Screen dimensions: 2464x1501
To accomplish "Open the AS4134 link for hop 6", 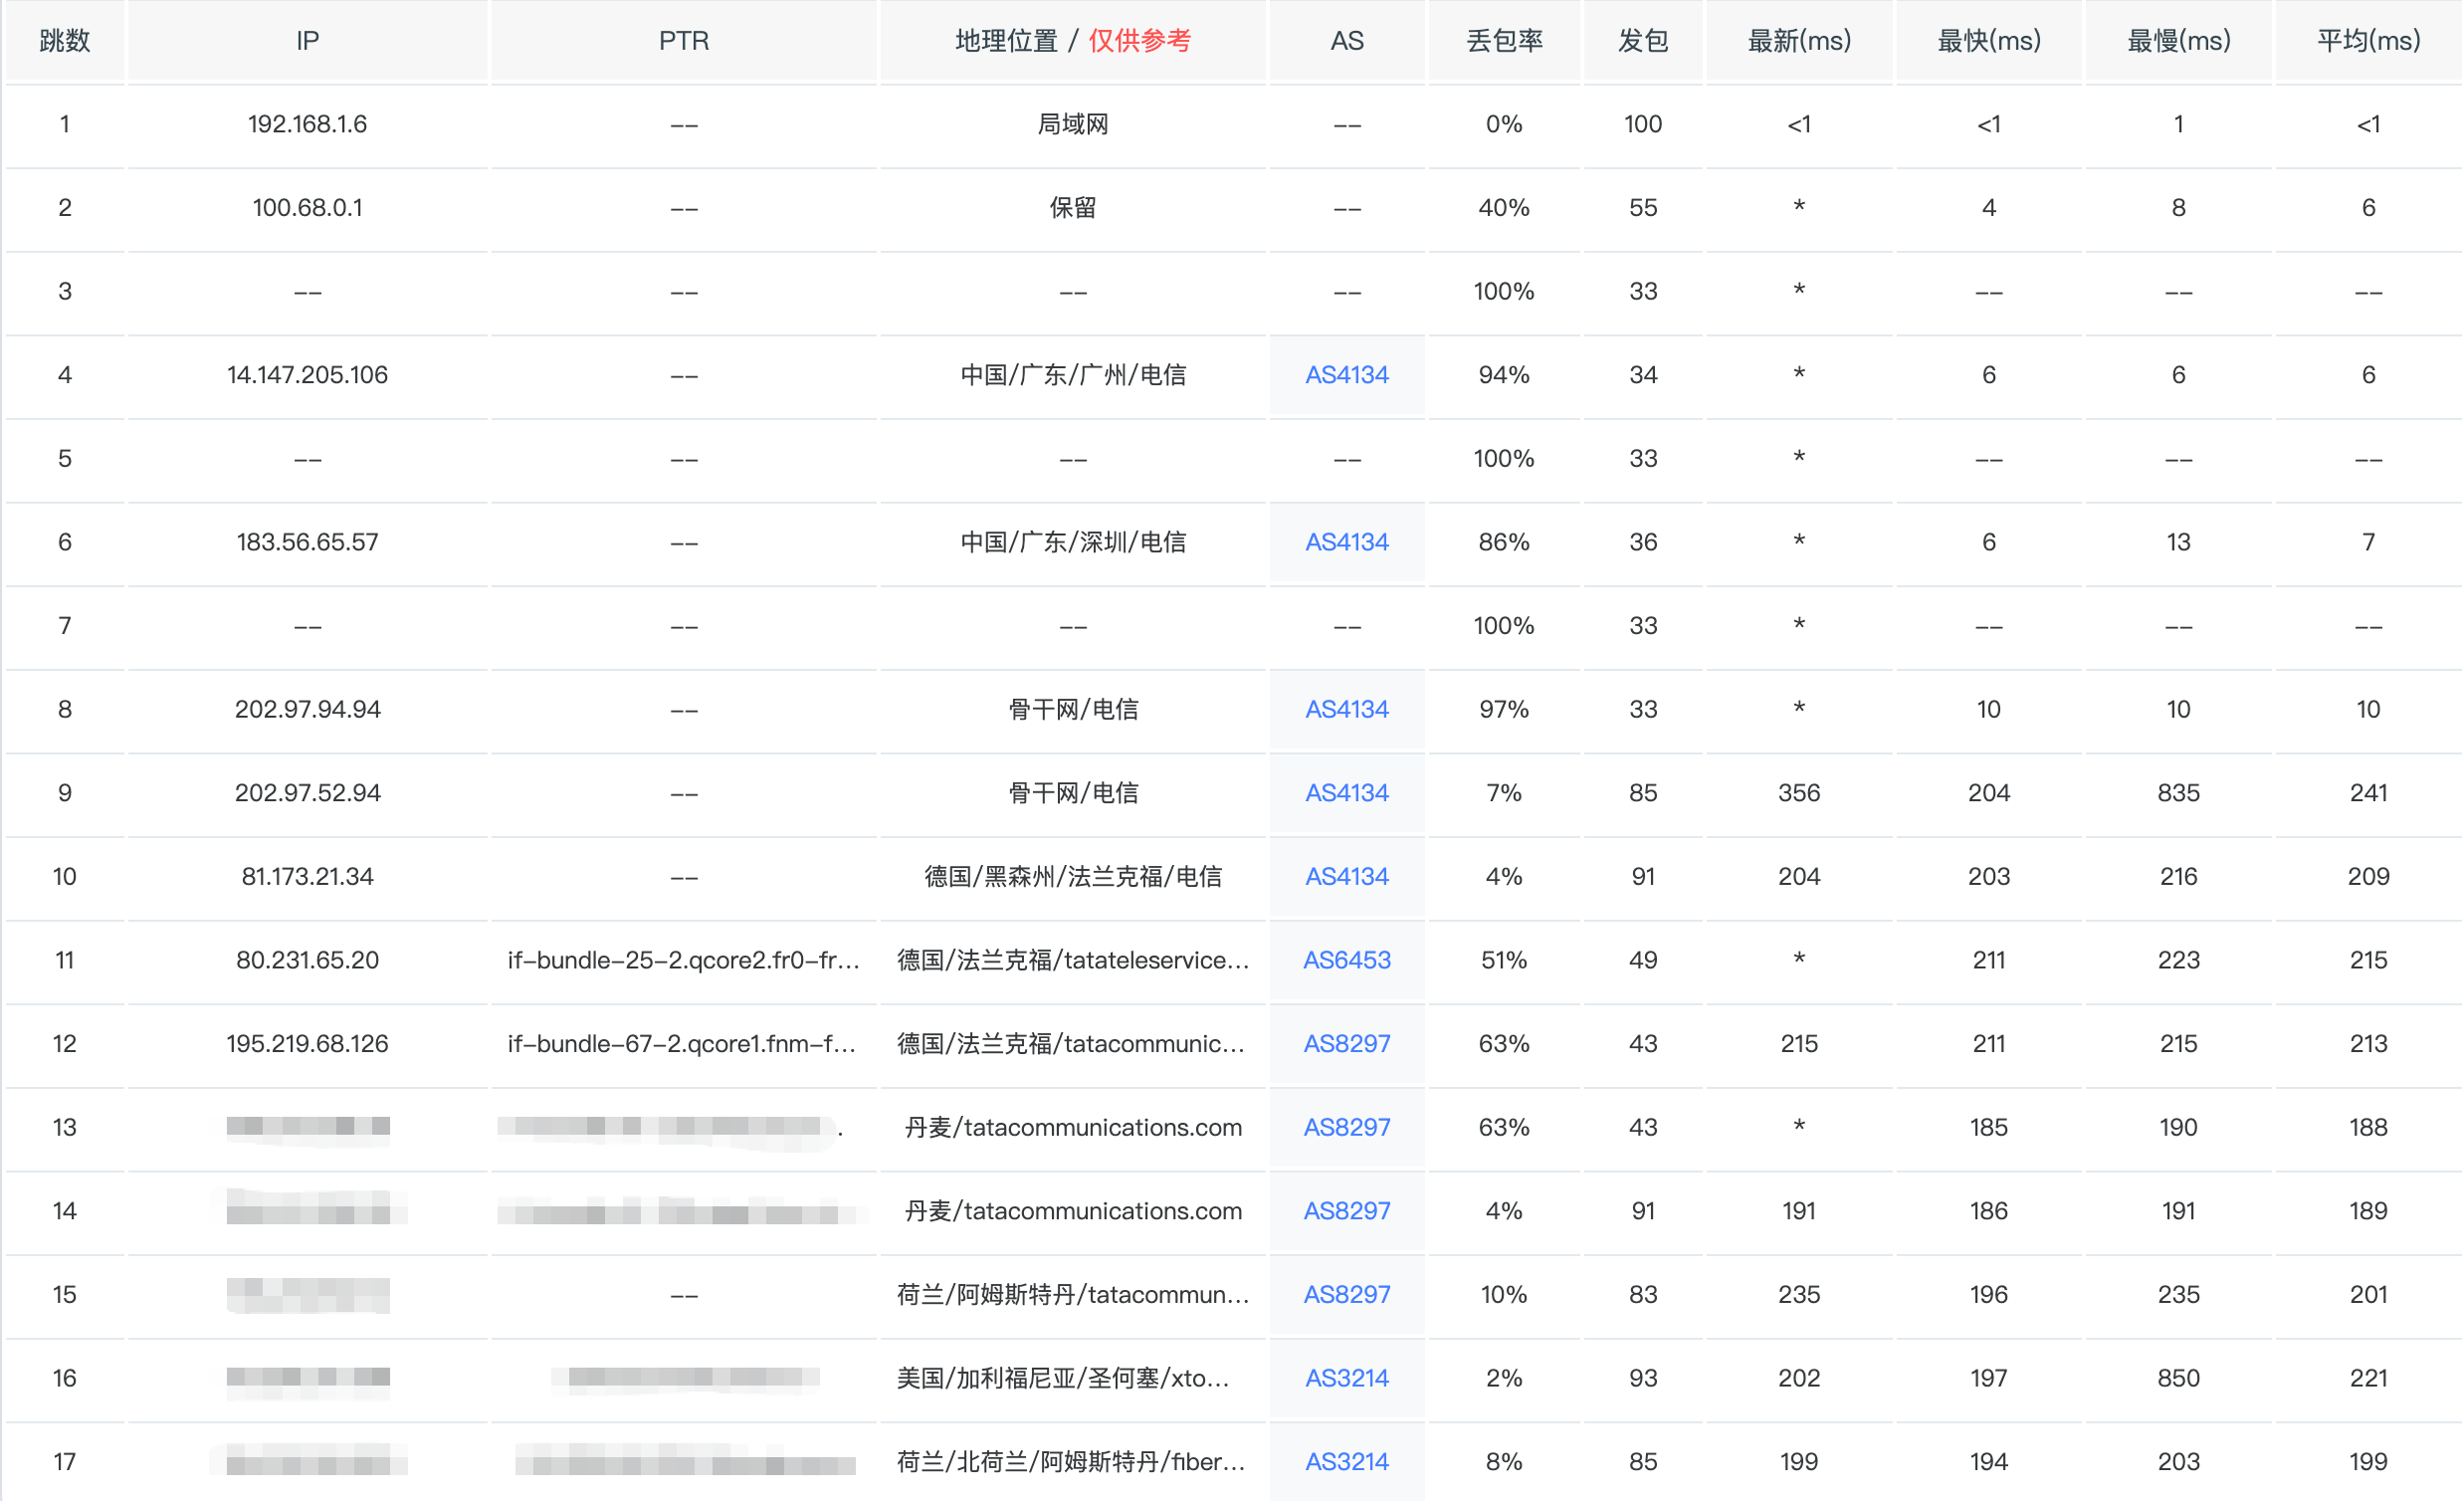I will (1346, 542).
